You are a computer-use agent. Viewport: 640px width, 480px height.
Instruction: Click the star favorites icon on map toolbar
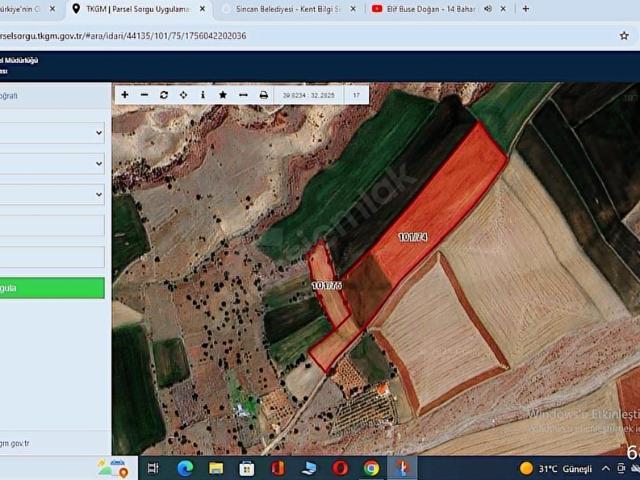pyautogui.click(x=223, y=95)
